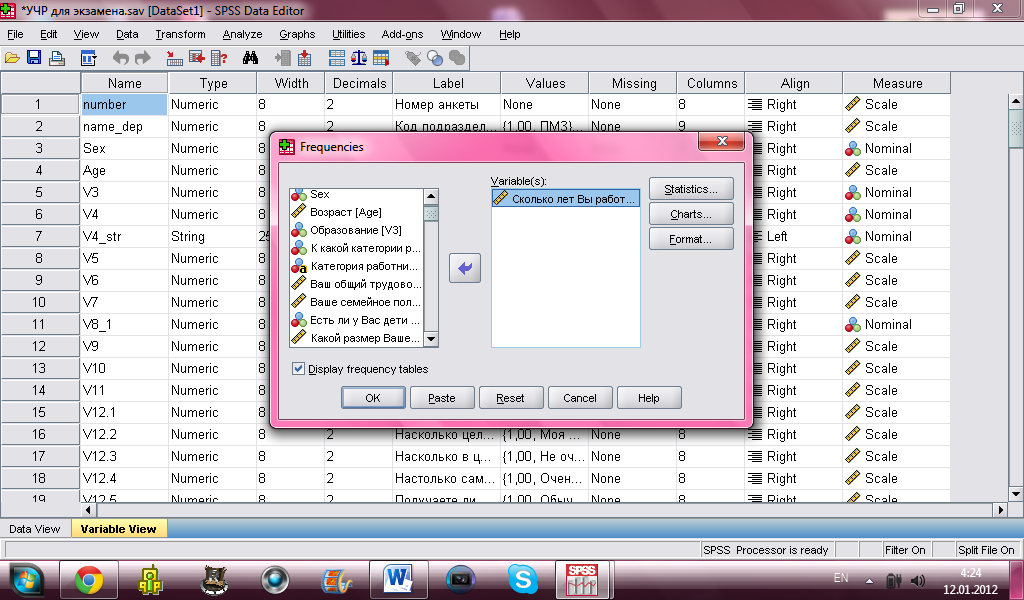
Task: Undo the last action in the toolbar
Action: pos(120,58)
